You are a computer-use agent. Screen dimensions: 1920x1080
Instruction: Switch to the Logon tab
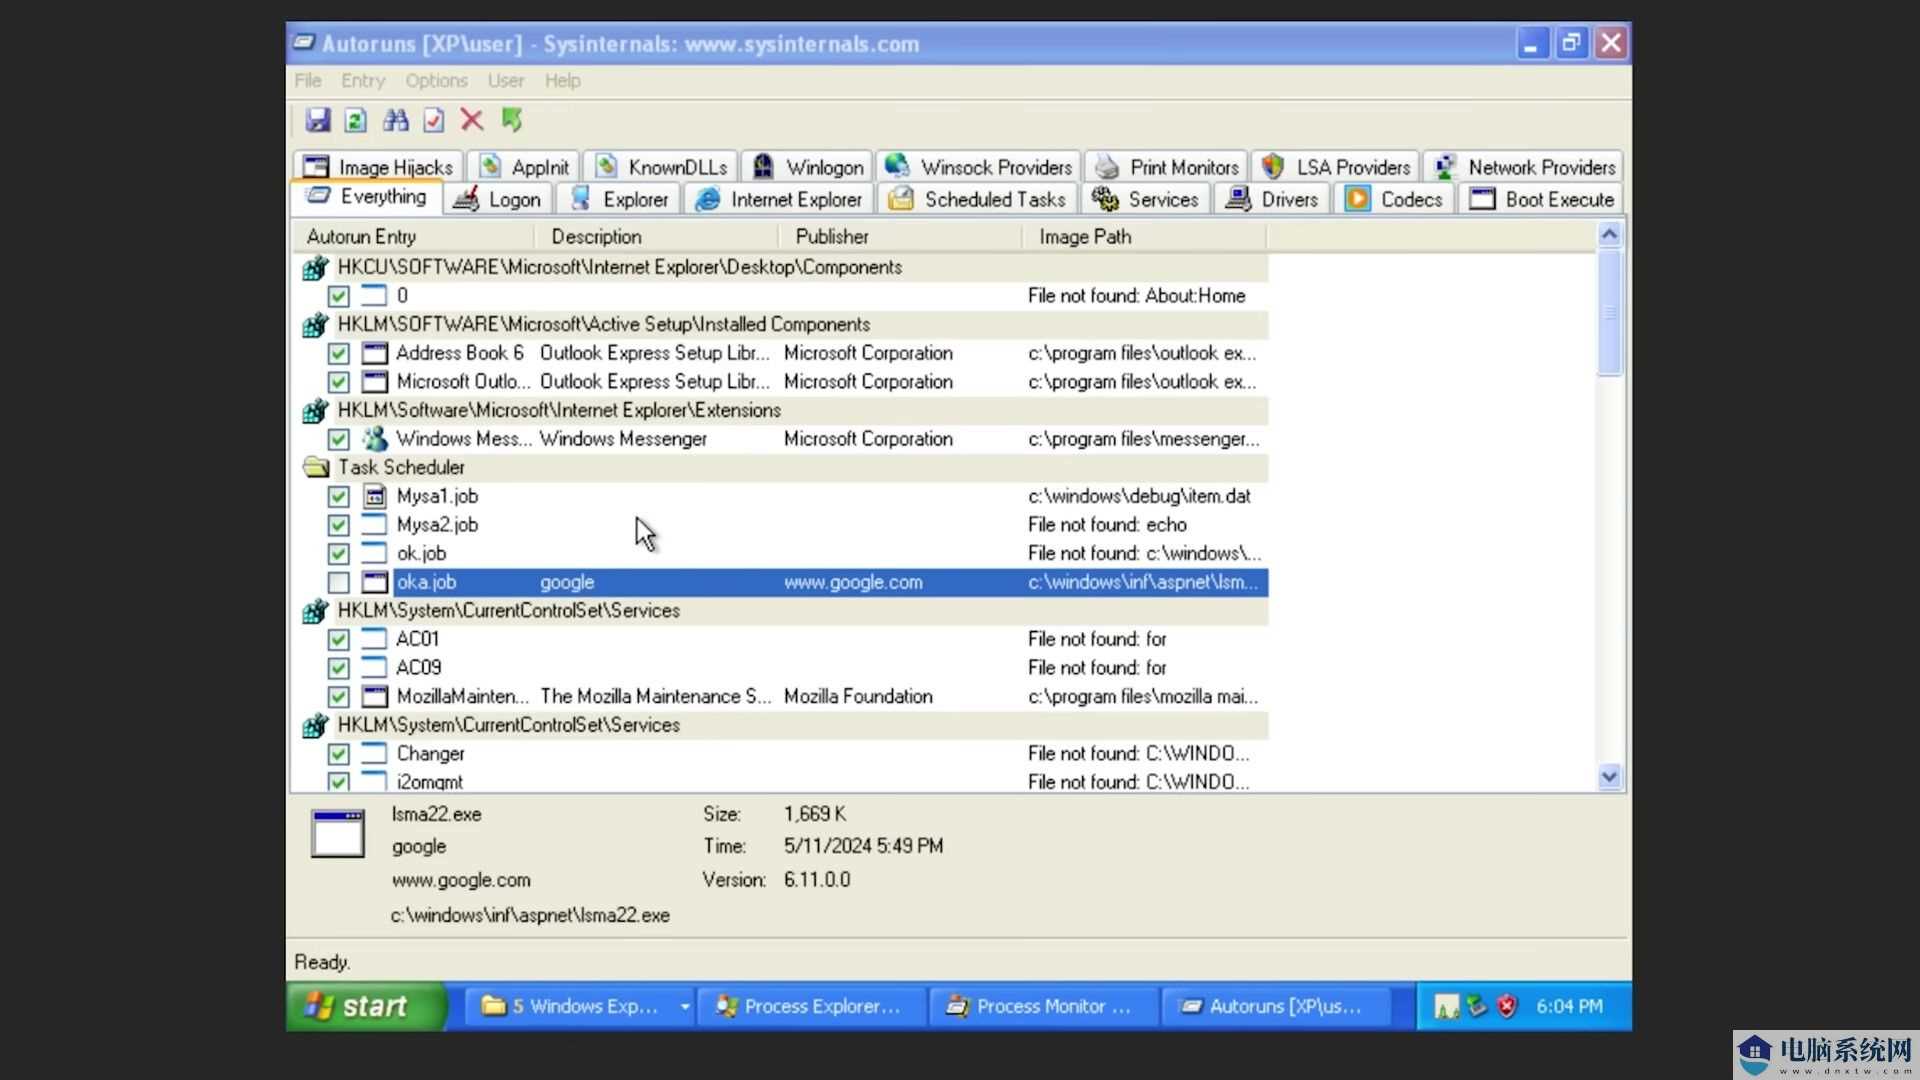pyautogui.click(x=497, y=199)
